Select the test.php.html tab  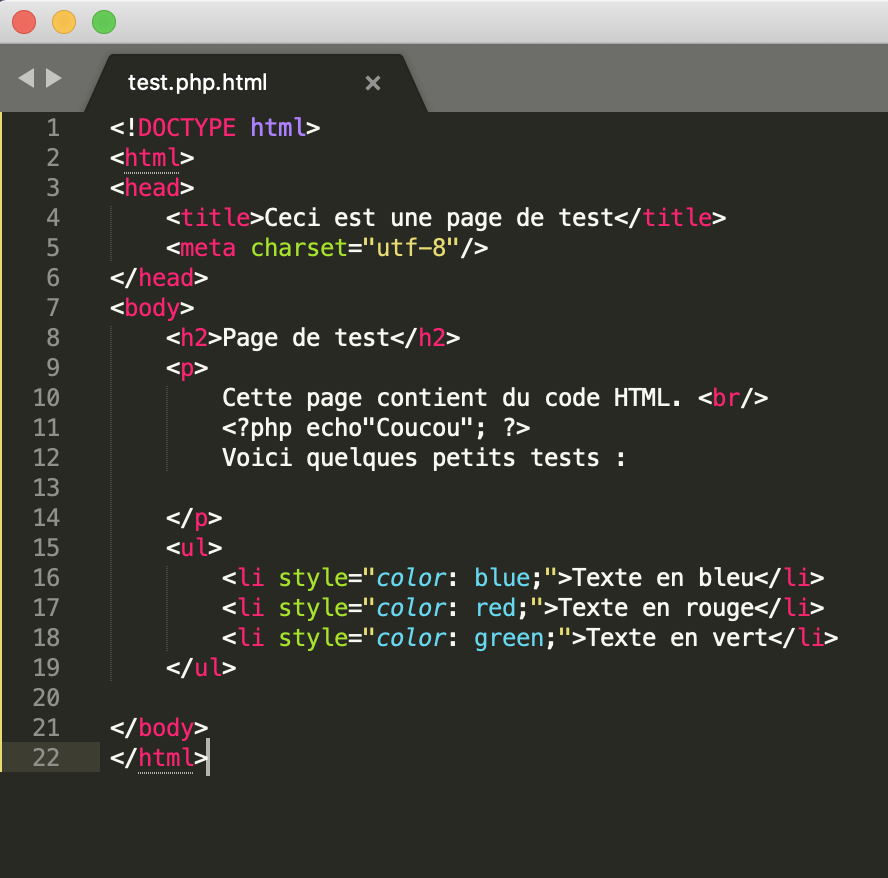(197, 83)
